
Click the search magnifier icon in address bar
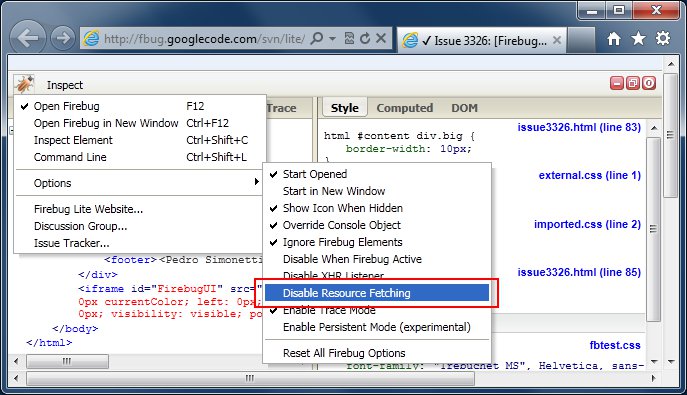316,39
